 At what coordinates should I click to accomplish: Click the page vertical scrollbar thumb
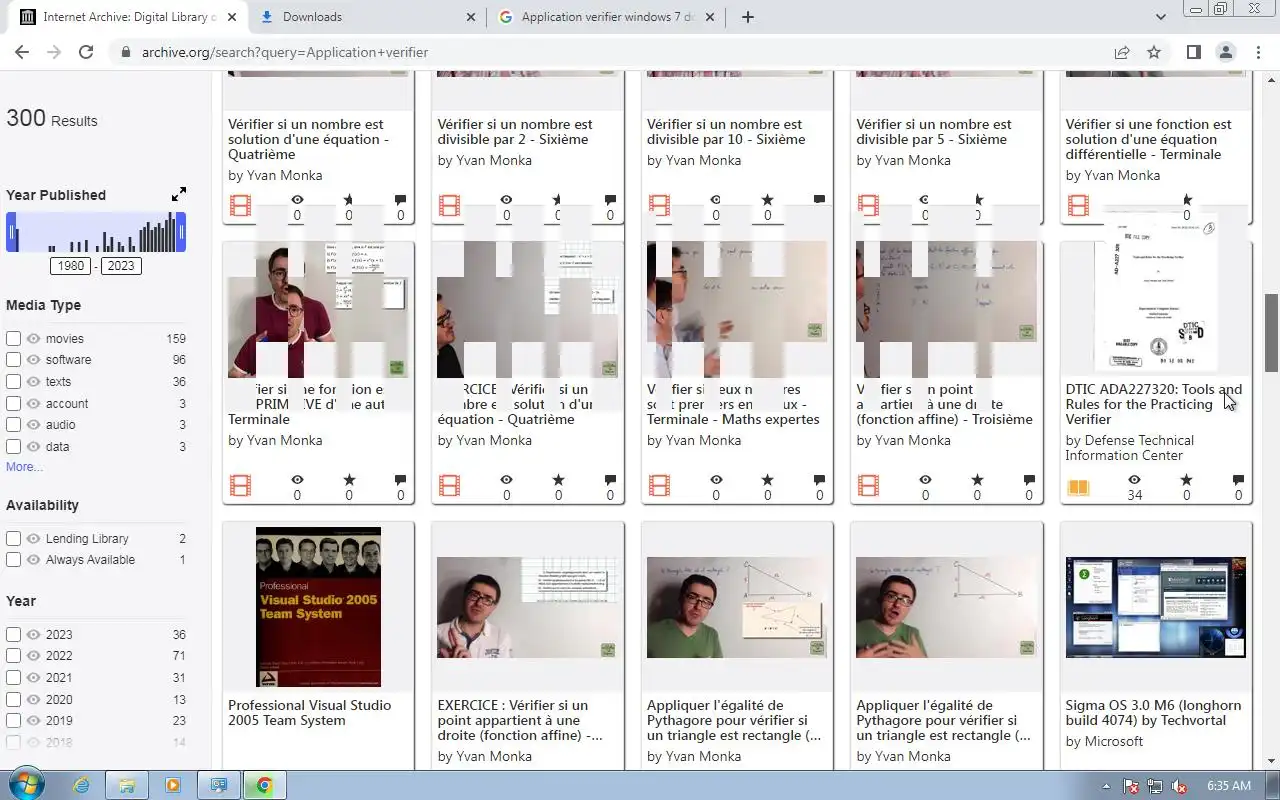coord(1271,332)
